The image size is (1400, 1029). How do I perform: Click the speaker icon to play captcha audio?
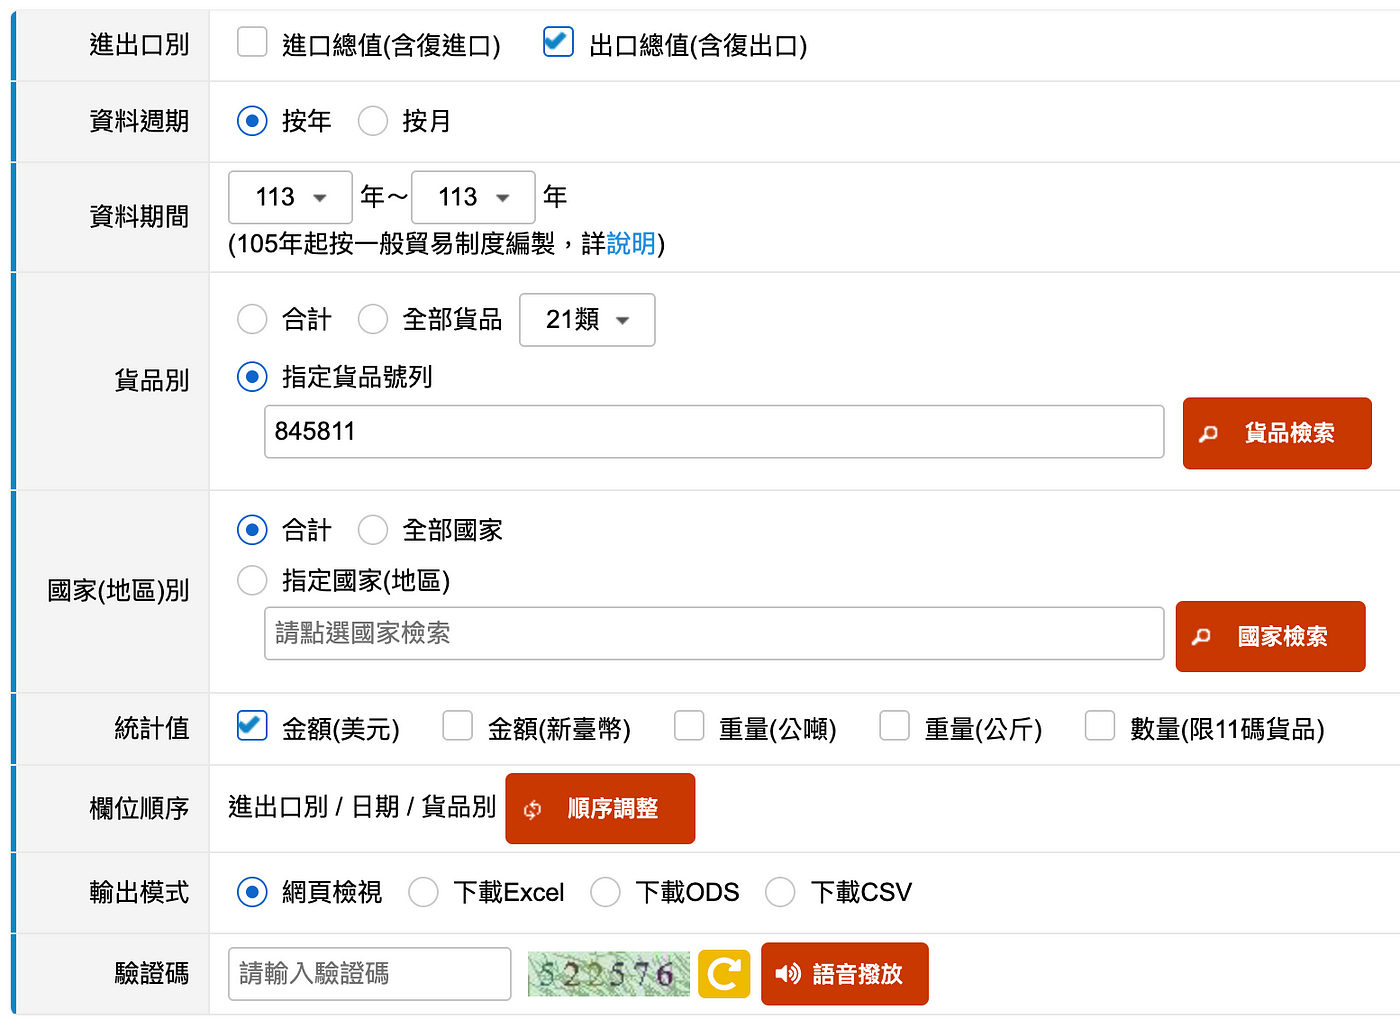787,973
